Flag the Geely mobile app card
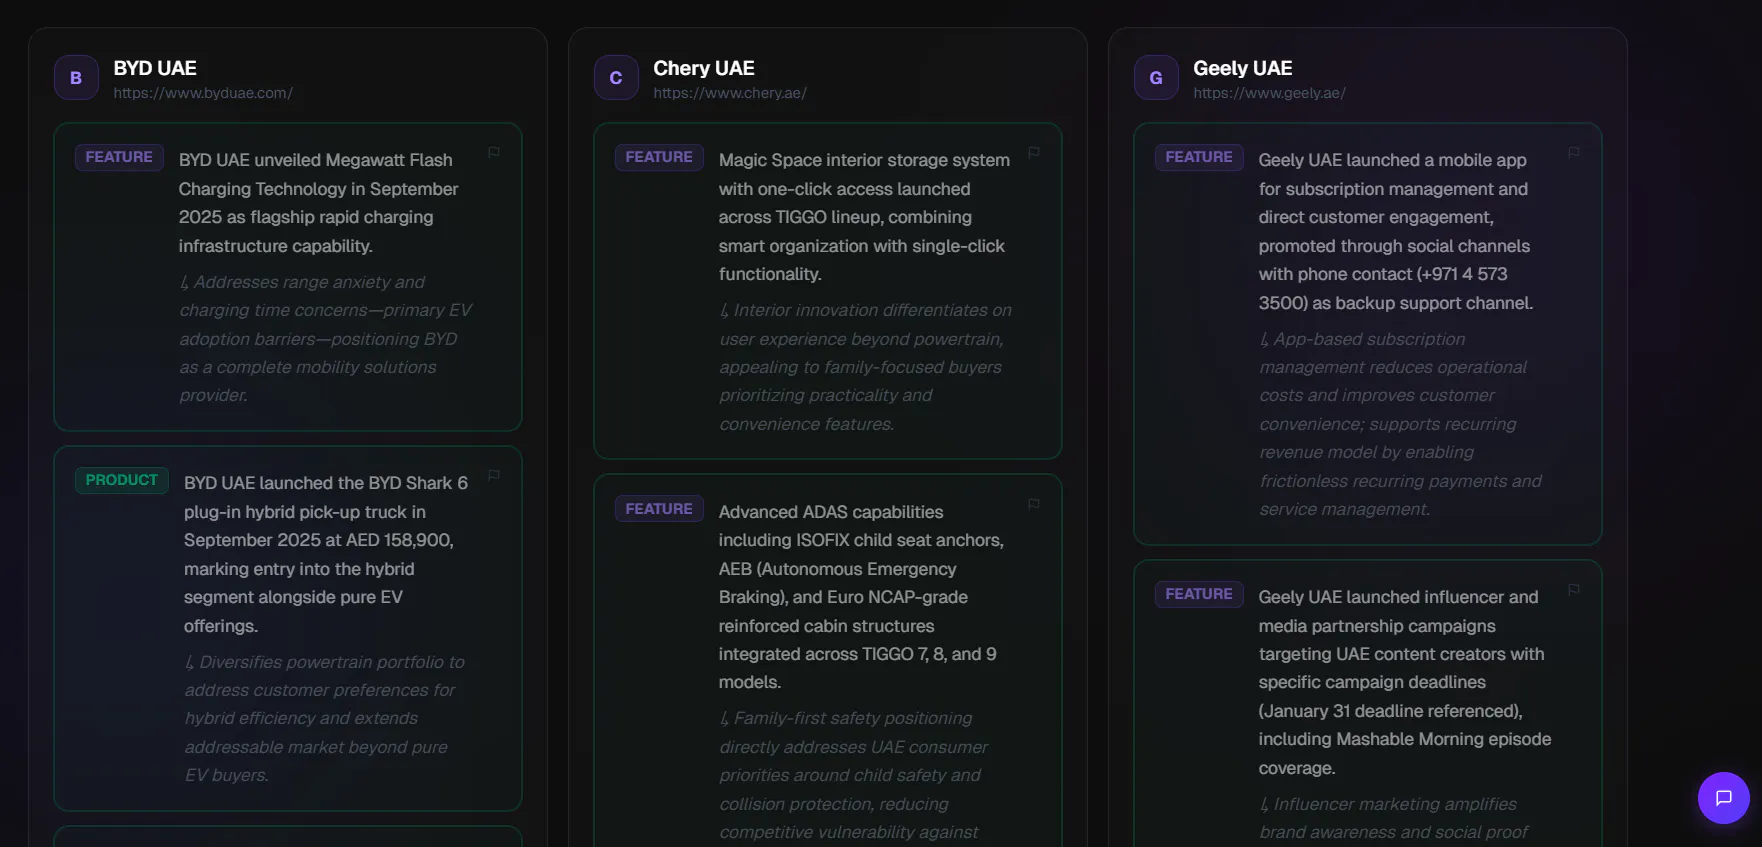This screenshot has width=1762, height=847. tap(1574, 153)
